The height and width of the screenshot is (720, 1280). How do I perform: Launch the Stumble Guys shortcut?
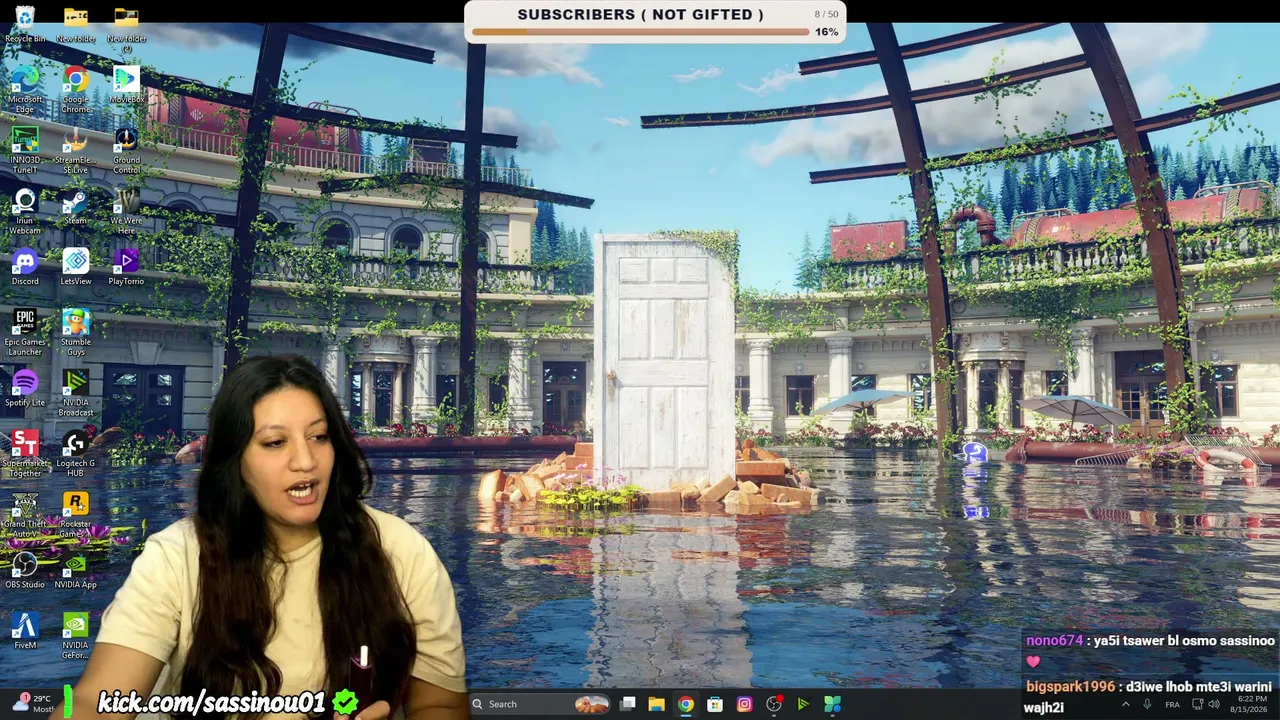(76, 333)
